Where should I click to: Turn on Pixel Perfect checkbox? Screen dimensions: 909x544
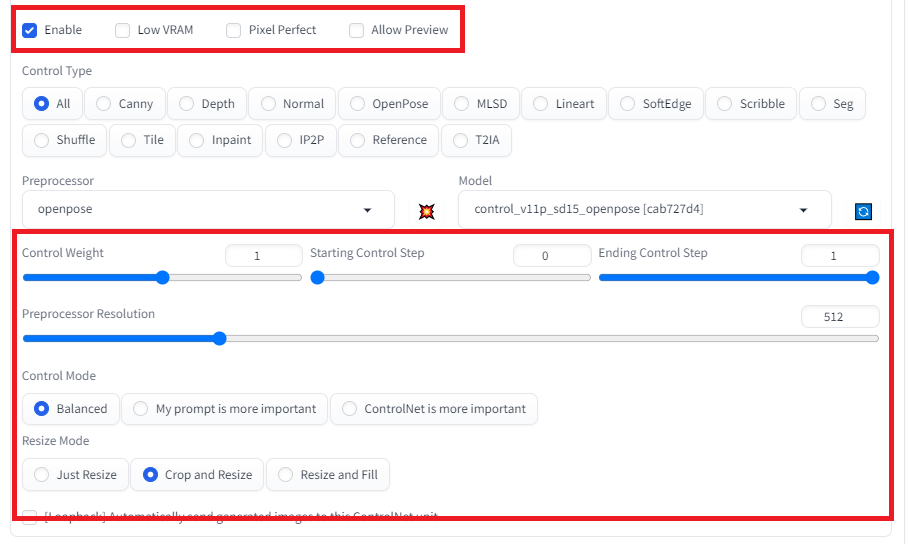[x=234, y=30]
